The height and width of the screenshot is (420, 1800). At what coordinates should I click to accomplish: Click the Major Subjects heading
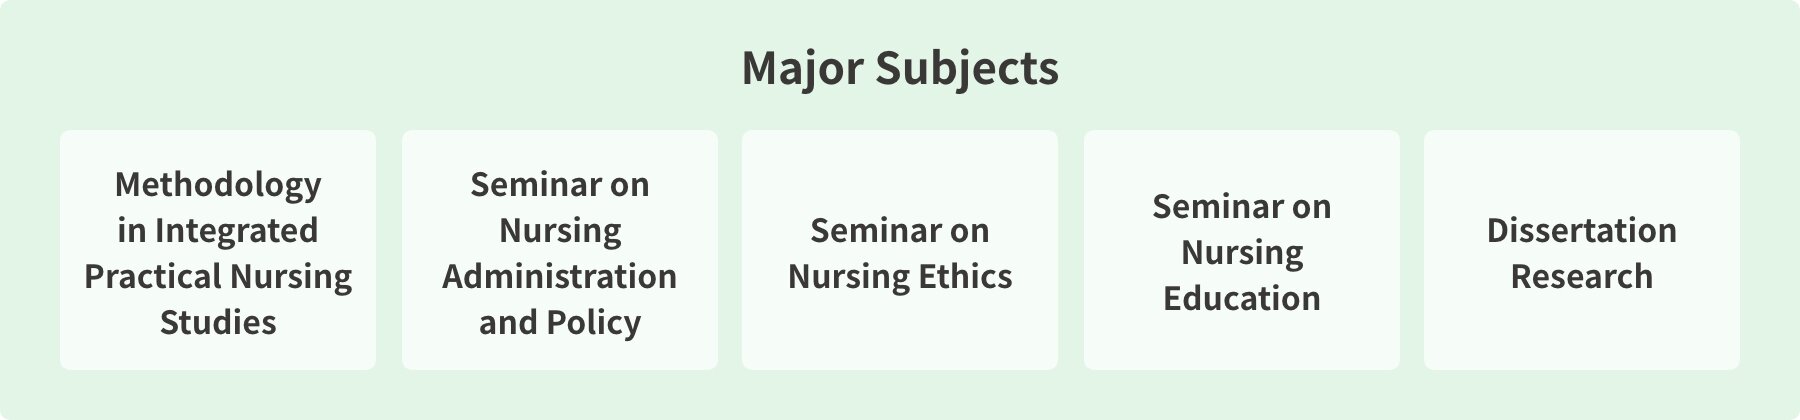click(900, 69)
